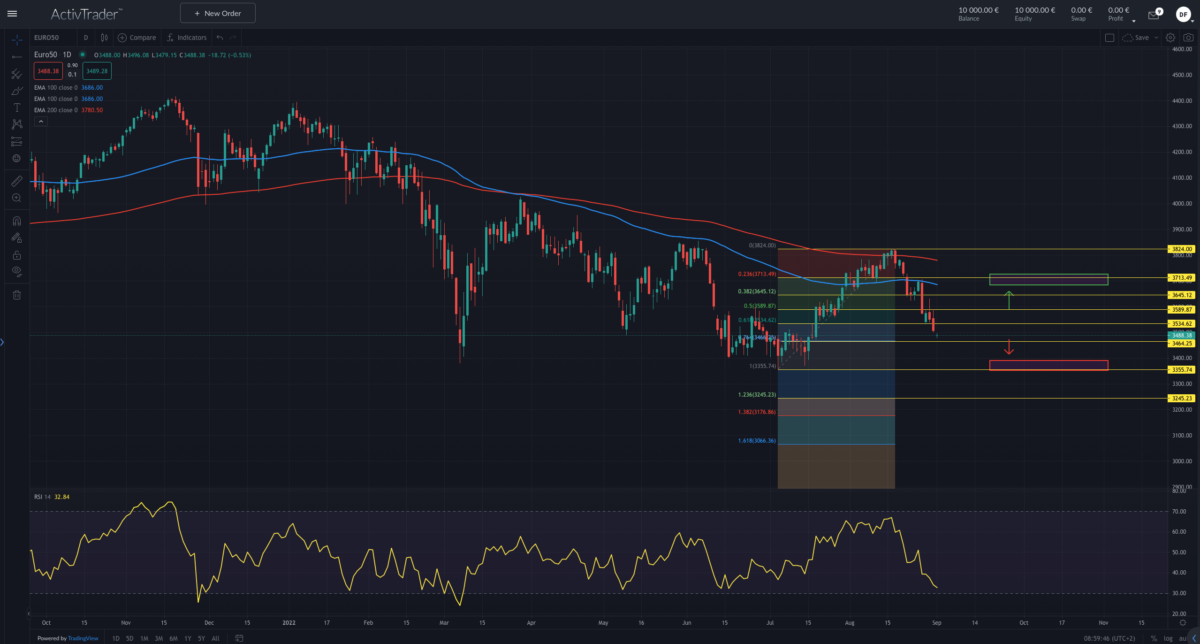Hide all drawings with eye icon
Viewport: 1200px width, 644px height.
tap(16, 271)
